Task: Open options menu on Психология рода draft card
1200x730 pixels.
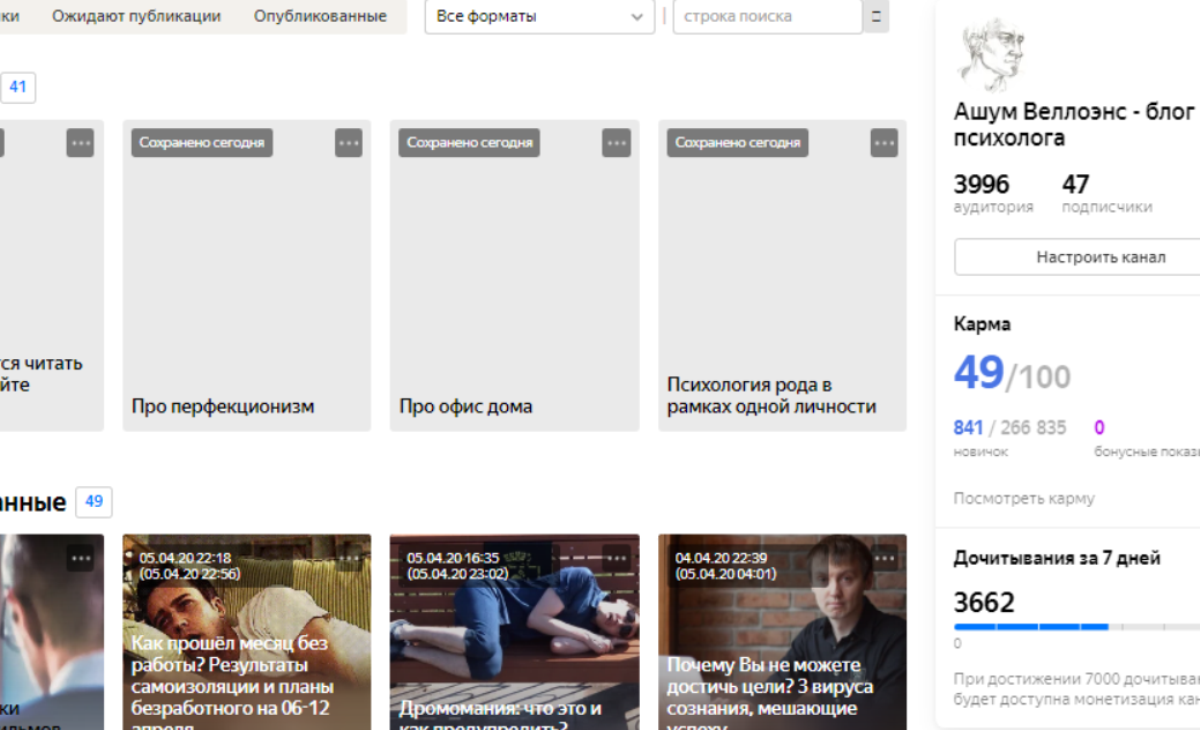Action: [x=884, y=143]
